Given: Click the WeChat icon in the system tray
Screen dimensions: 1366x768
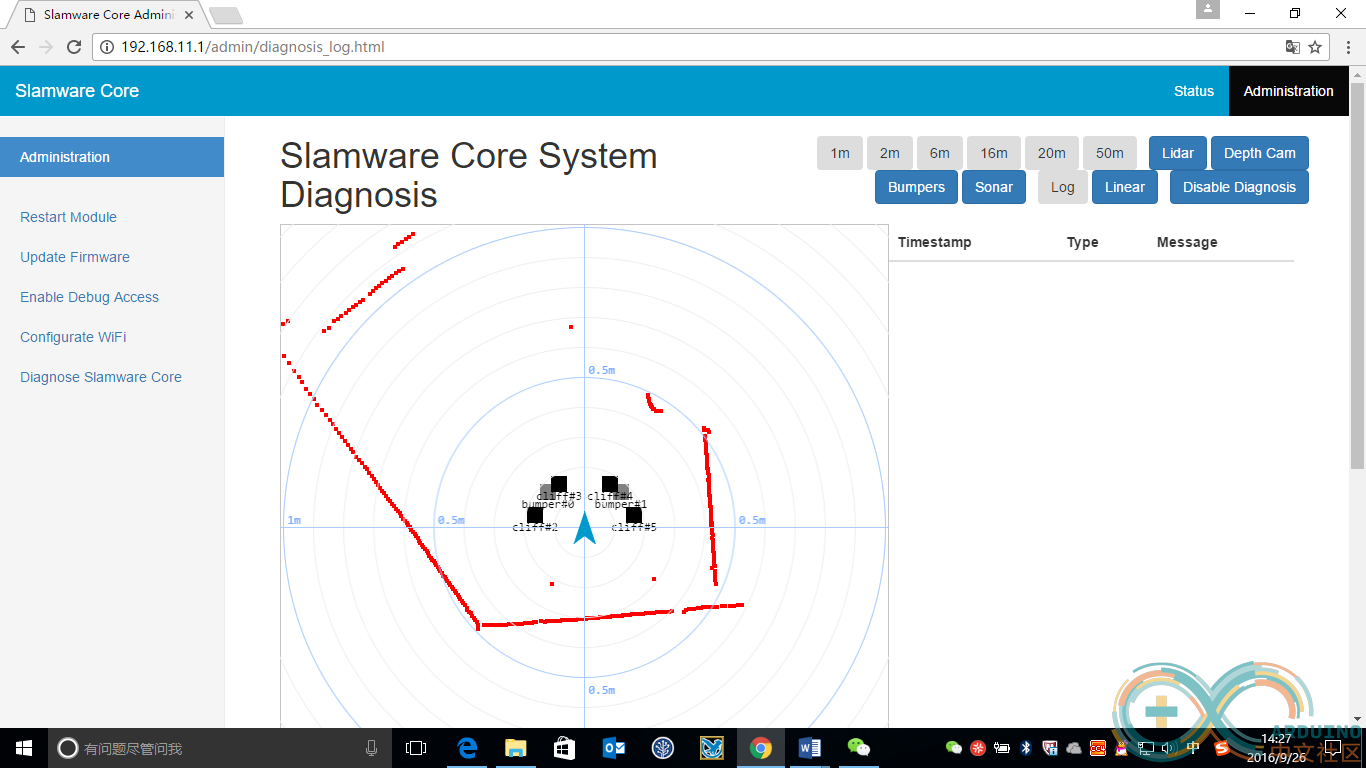Looking at the screenshot, I should [x=954, y=748].
